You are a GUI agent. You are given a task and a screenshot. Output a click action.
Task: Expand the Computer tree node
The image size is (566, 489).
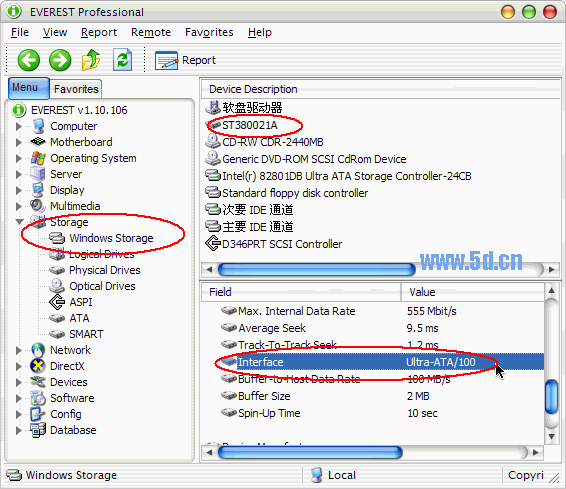point(18,126)
